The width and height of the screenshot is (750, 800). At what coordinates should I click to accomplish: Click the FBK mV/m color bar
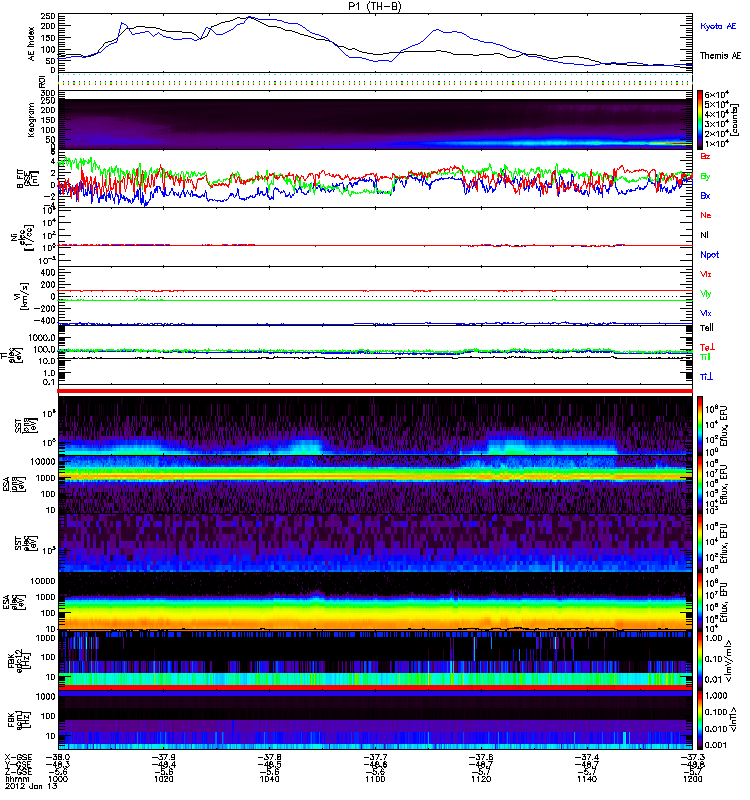click(x=700, y=660)
